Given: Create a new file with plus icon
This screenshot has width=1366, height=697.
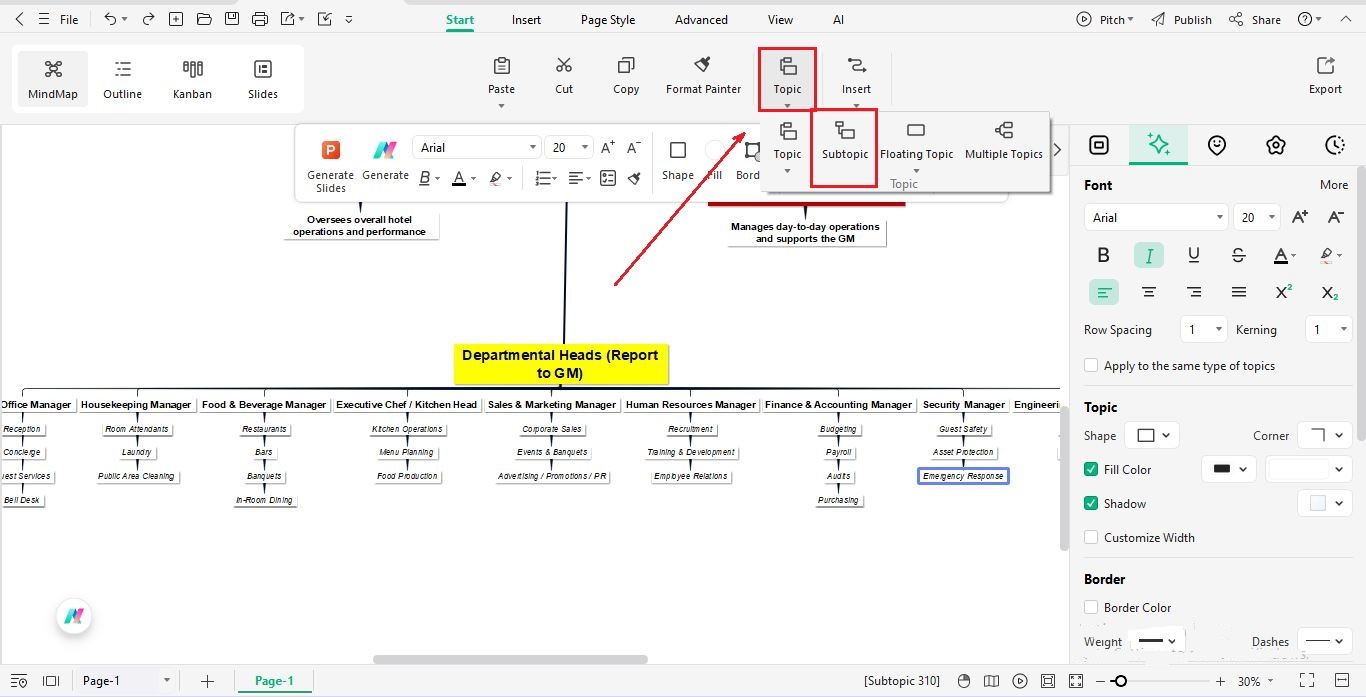Looking at the screenshot, I should 176,19.
